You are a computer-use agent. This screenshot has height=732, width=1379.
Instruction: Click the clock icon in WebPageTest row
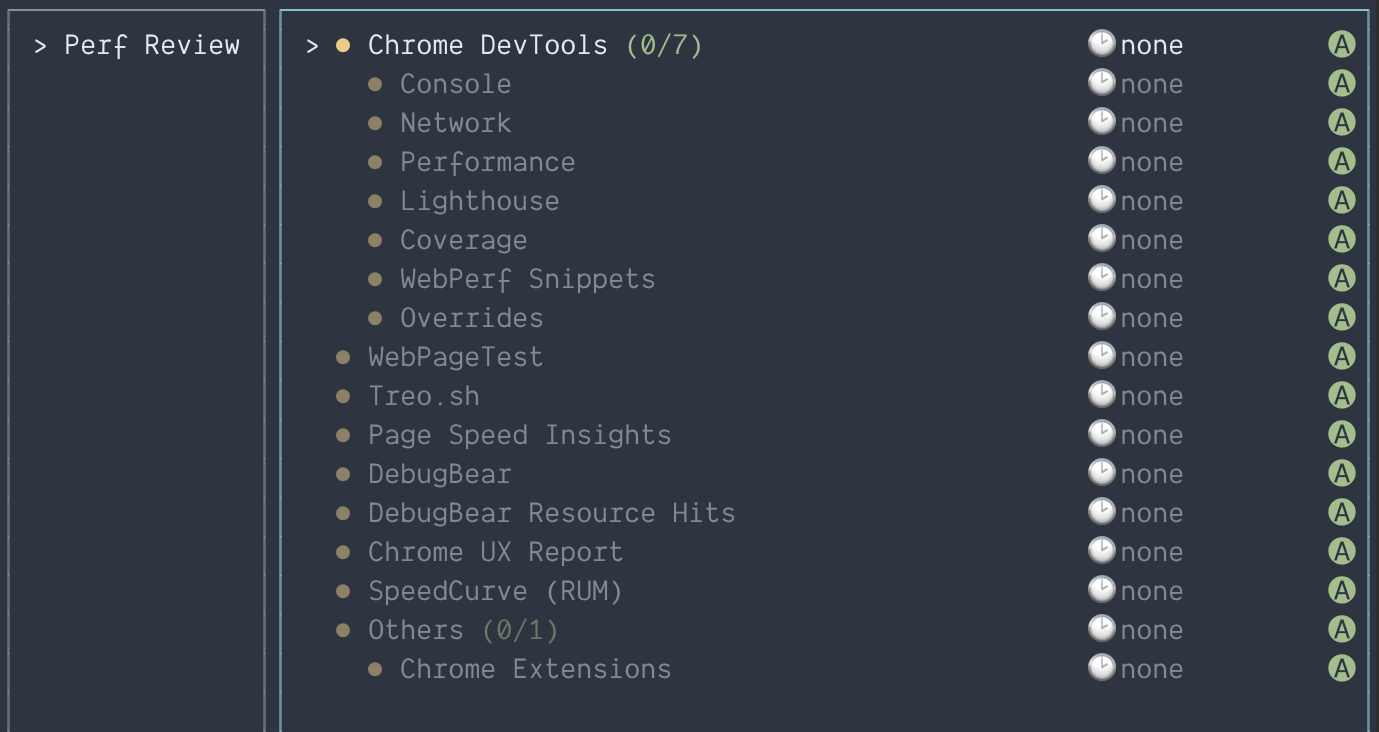[x=1101, y=356]
